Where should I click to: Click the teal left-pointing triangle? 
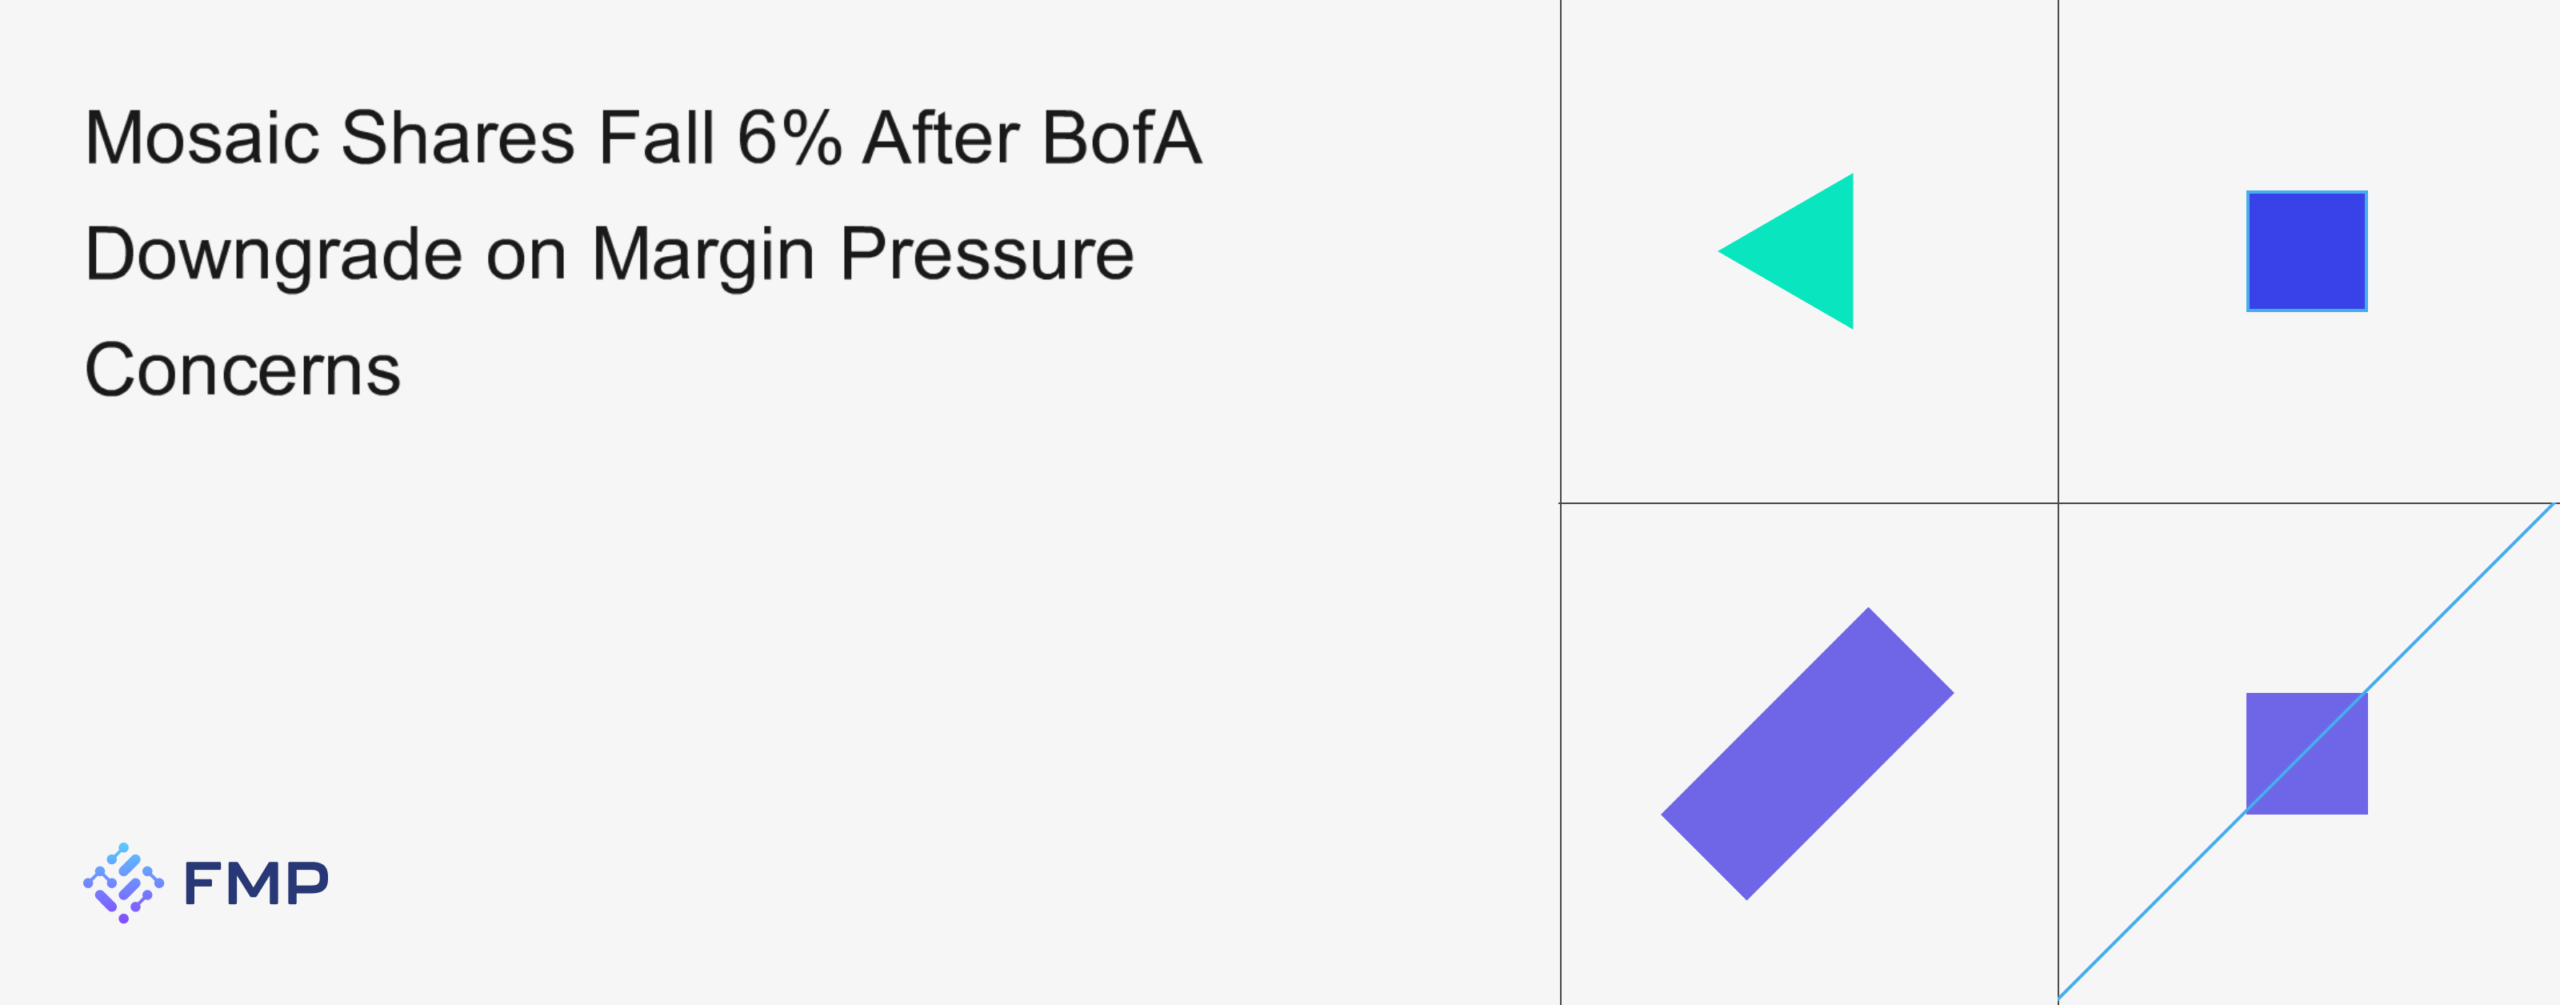[1806, 251]
